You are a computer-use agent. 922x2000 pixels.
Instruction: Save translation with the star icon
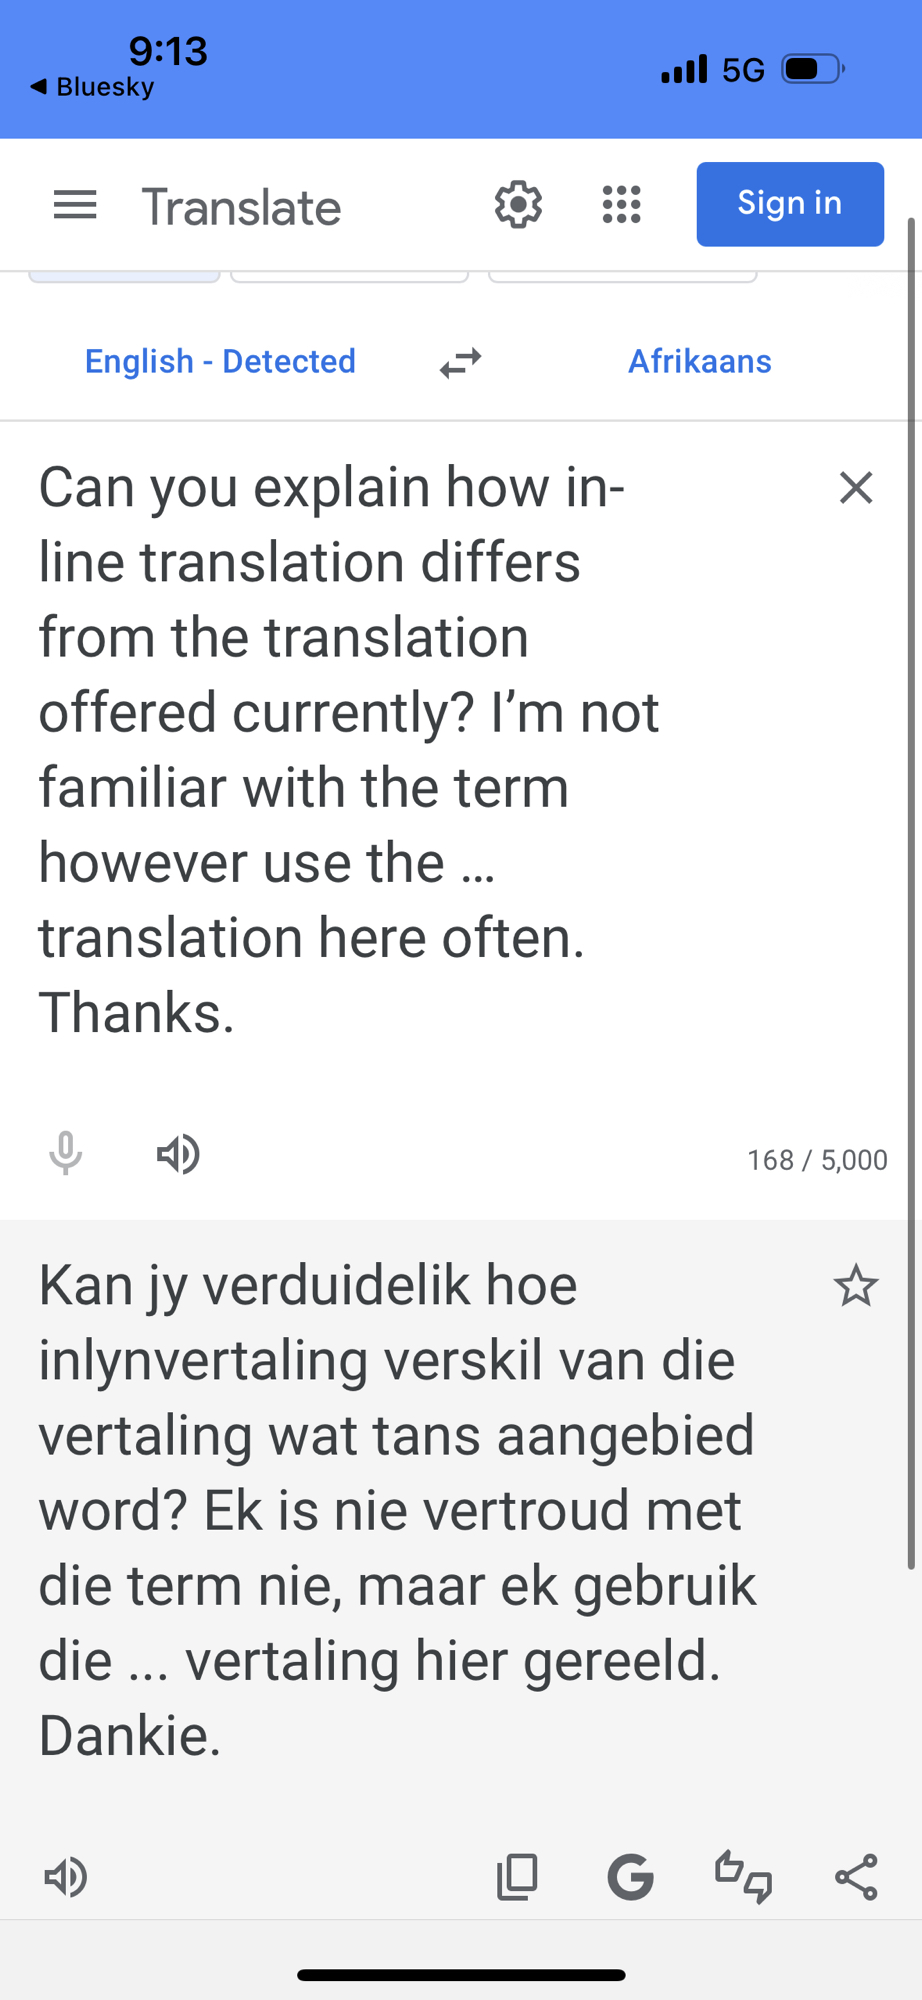pyautogui.click(x=856, y=1286)
